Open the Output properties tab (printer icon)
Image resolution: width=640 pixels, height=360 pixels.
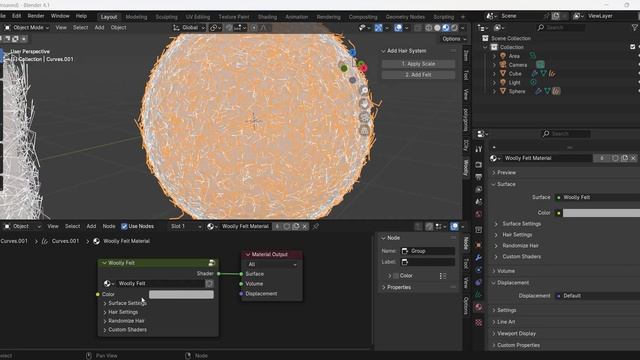point(479,177)
